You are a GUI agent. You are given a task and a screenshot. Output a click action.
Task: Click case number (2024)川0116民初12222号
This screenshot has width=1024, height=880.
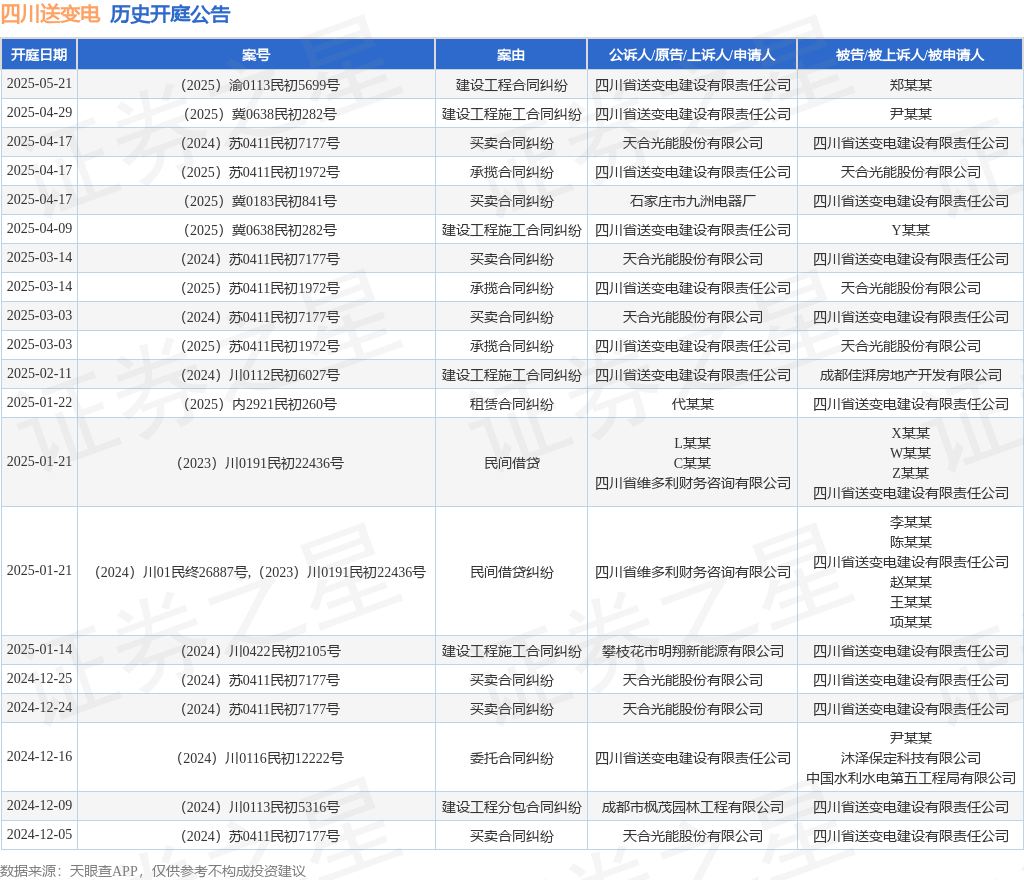(x=260, y=758)
